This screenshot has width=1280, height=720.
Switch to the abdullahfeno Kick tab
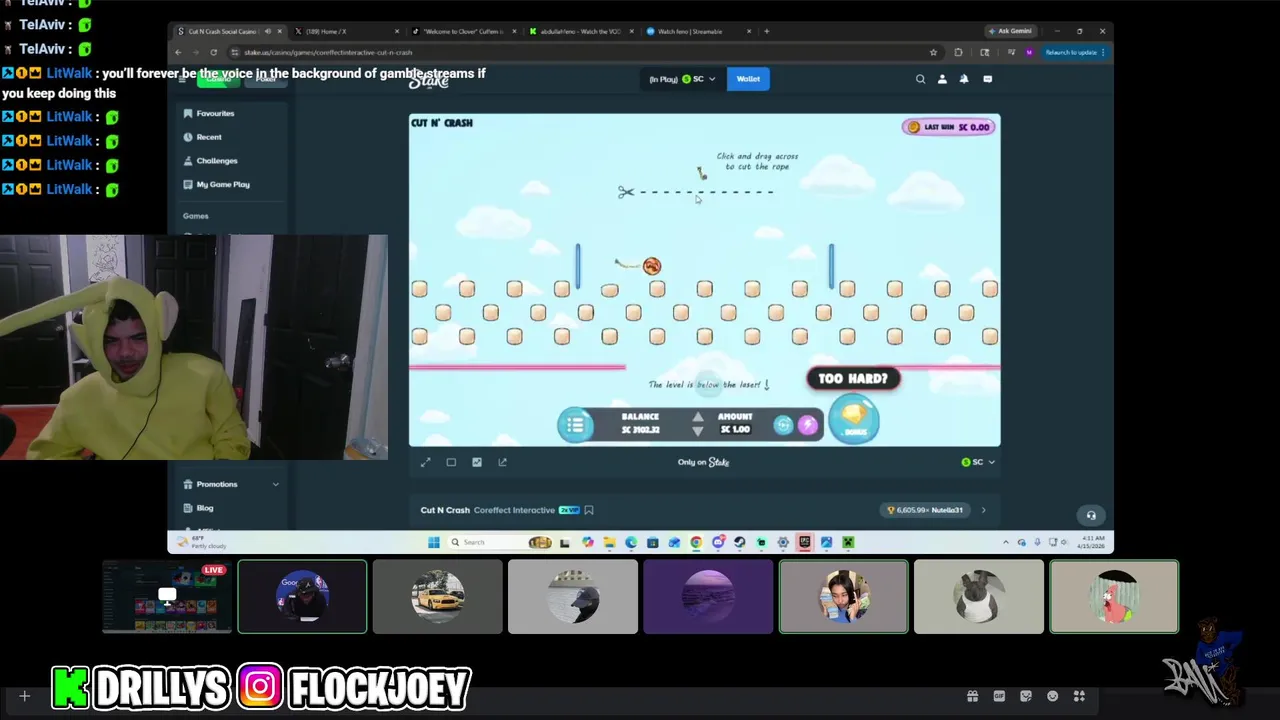pos(581,31)
